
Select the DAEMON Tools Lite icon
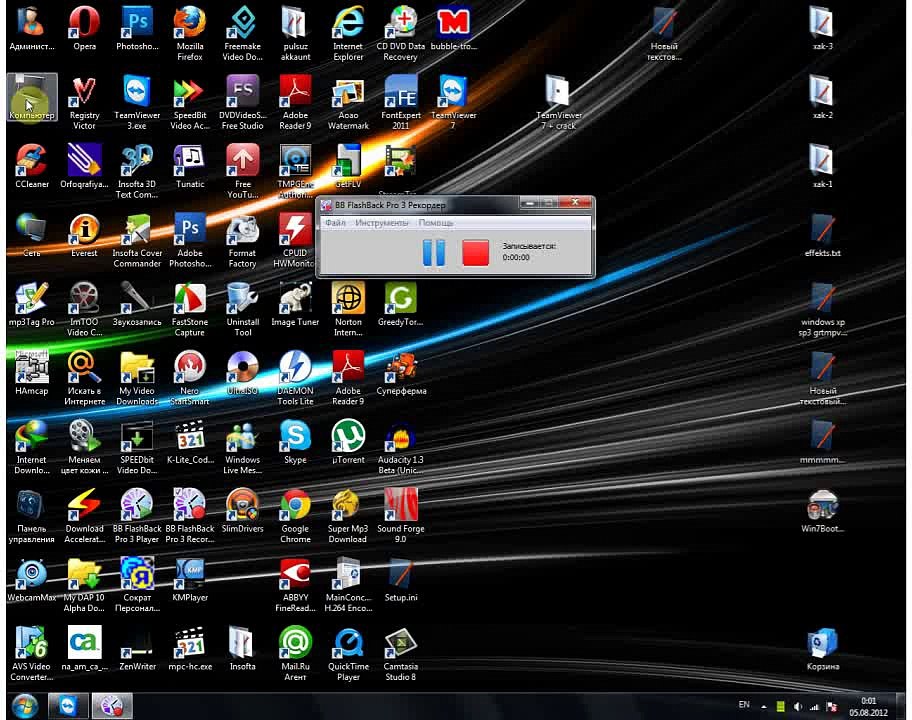pos(295,378)
